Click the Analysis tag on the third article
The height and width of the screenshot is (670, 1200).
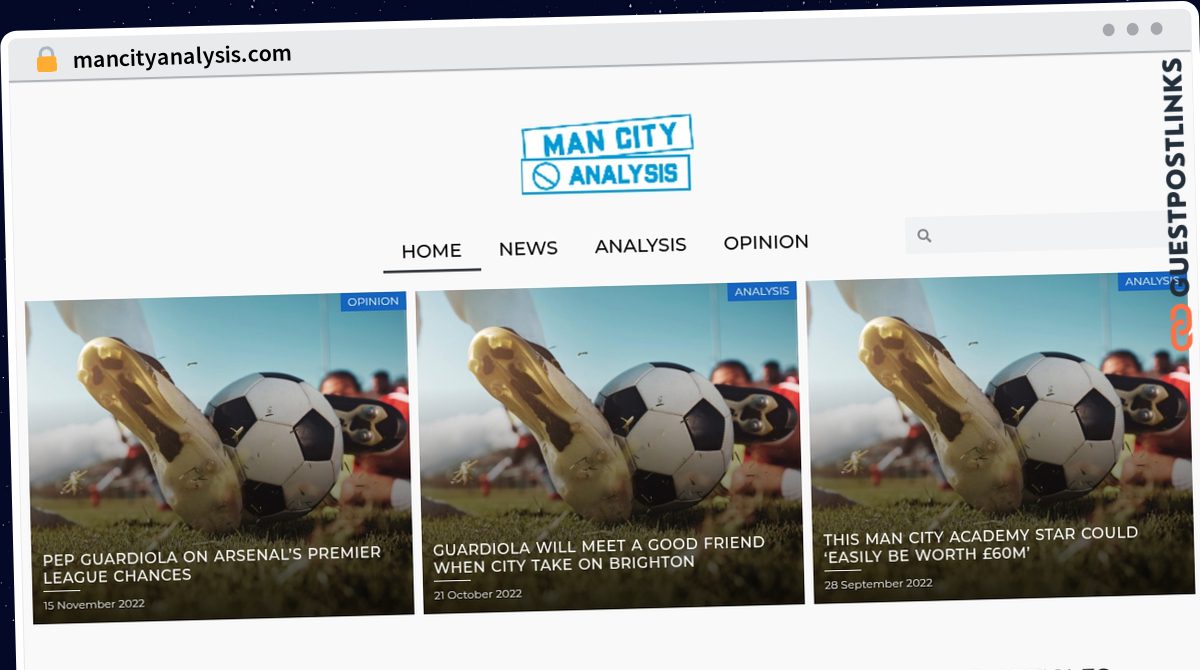[x=1150, y=281]
